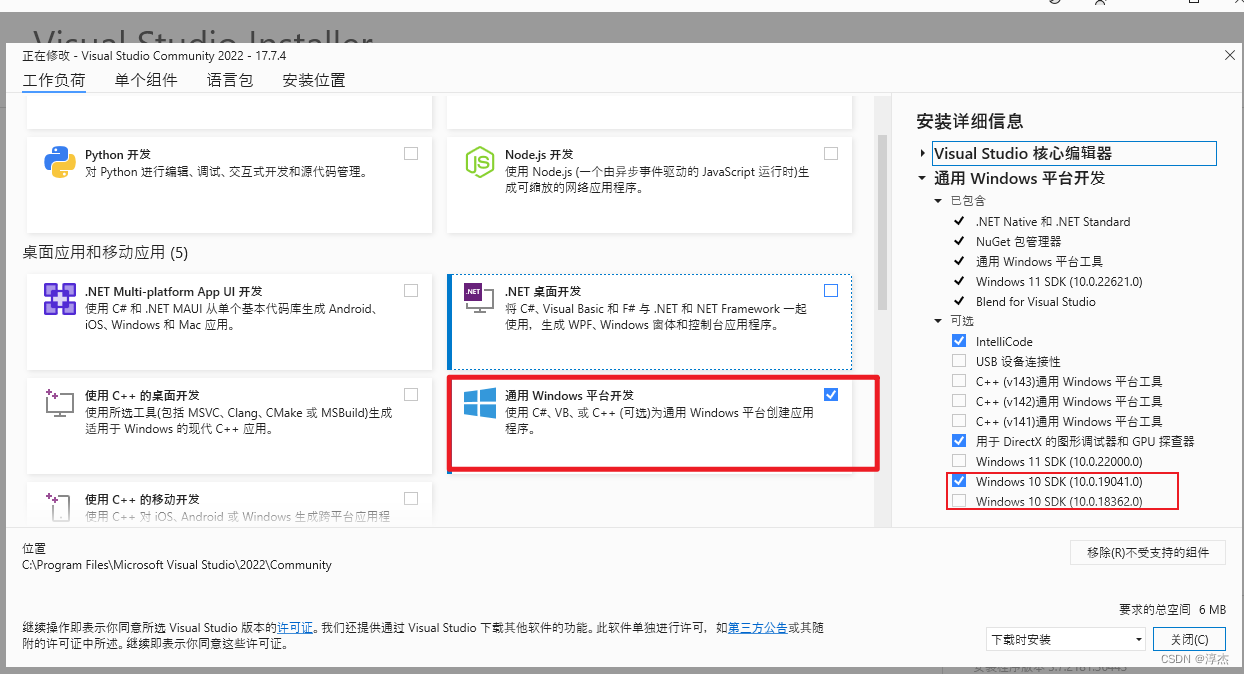Click the C++ mobile development icon

click(60, 506)
